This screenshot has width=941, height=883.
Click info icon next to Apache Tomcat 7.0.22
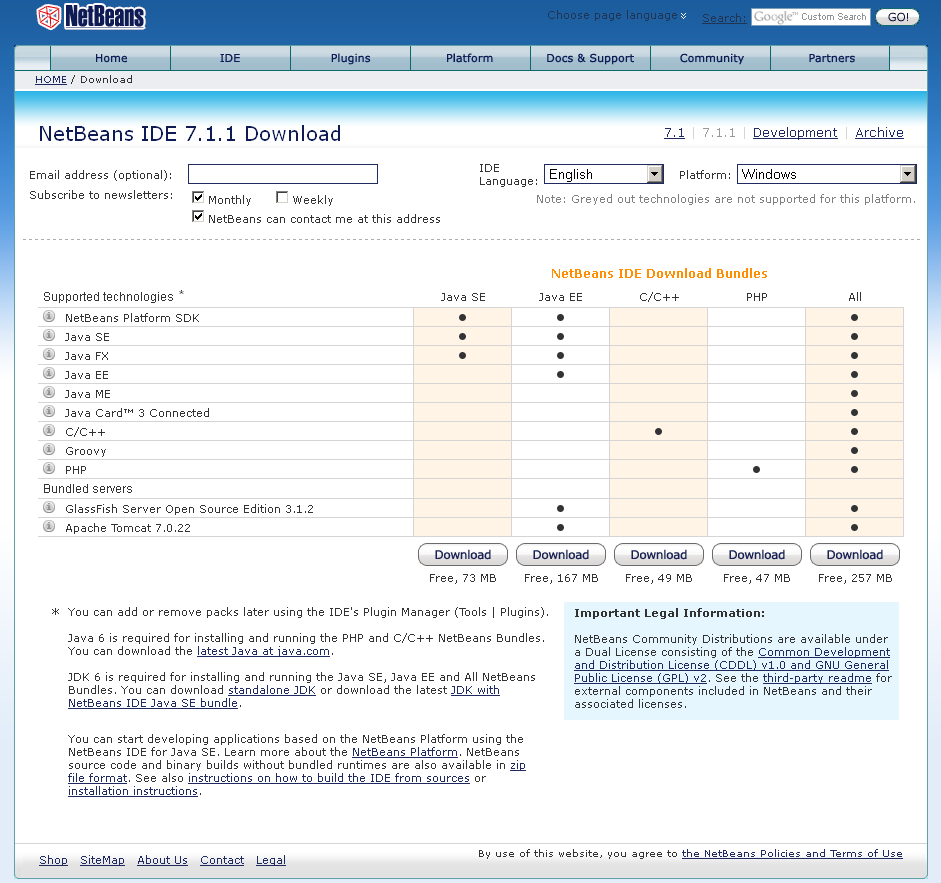coord(49,527)
